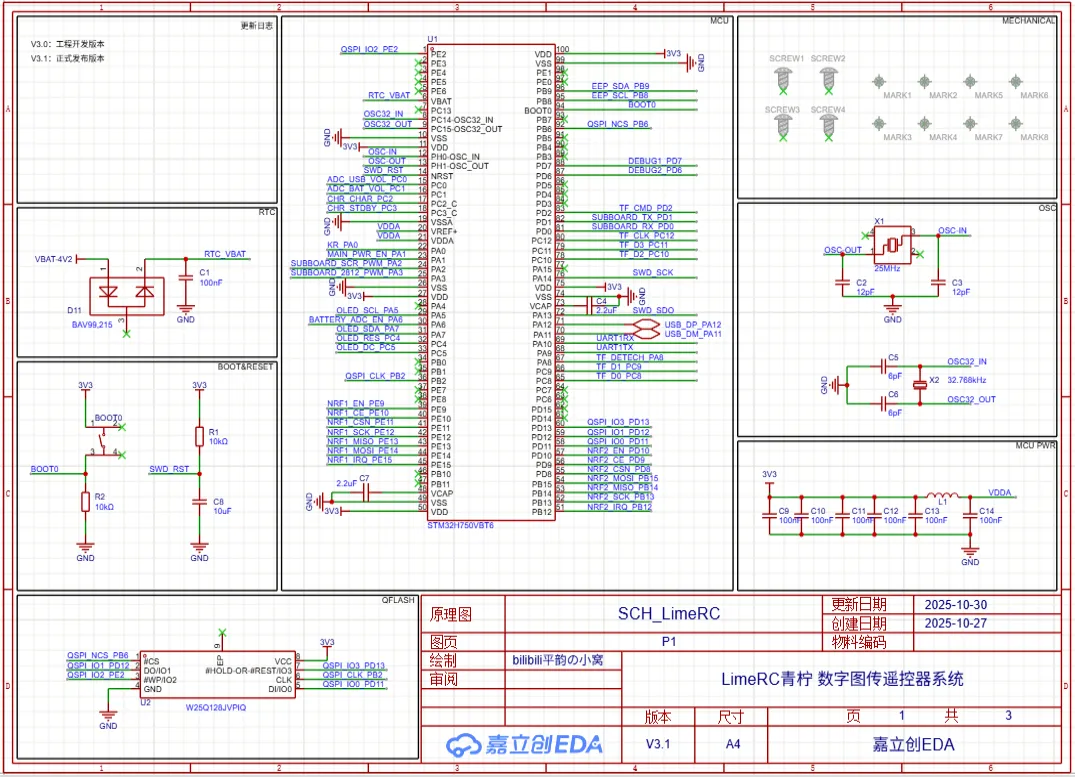This screenshot has width=1075, height=777.
Task: Select the D11 BAV99 dual diode
Action: tap(125, 293)
